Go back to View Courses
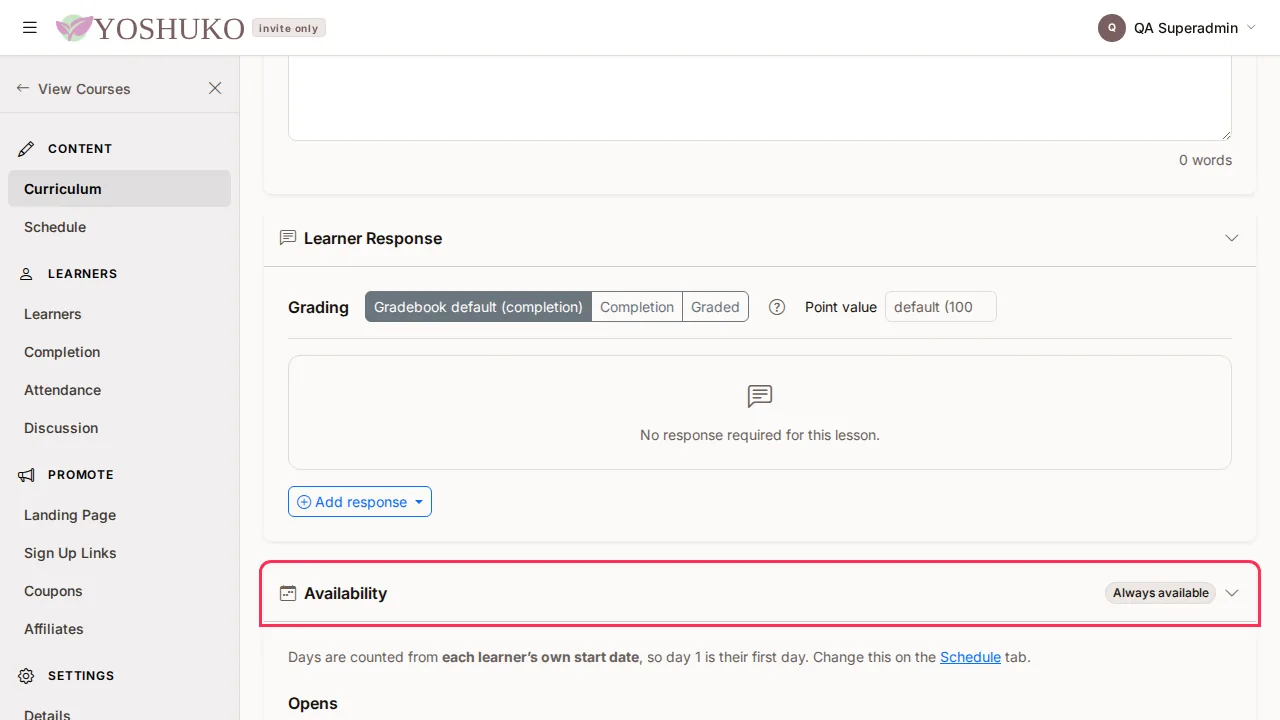Viewport: 1280px width, 720px height. pyautogui.click(x=73, y=88)
